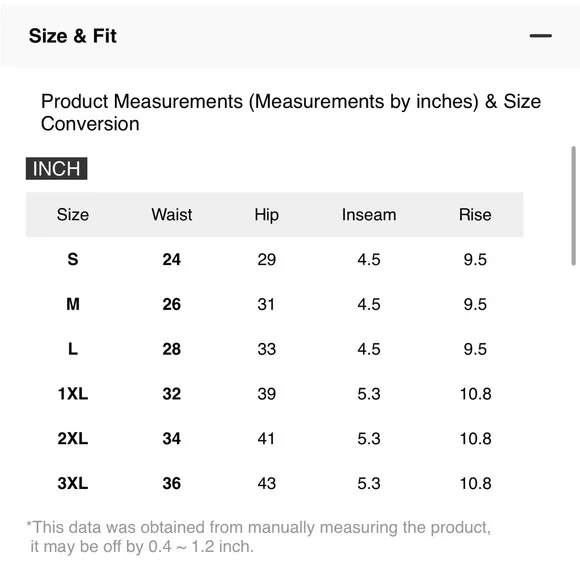Select the INCH unit tab
The height and width of the screenshot is (580, 580).
[x=57, y=169]
